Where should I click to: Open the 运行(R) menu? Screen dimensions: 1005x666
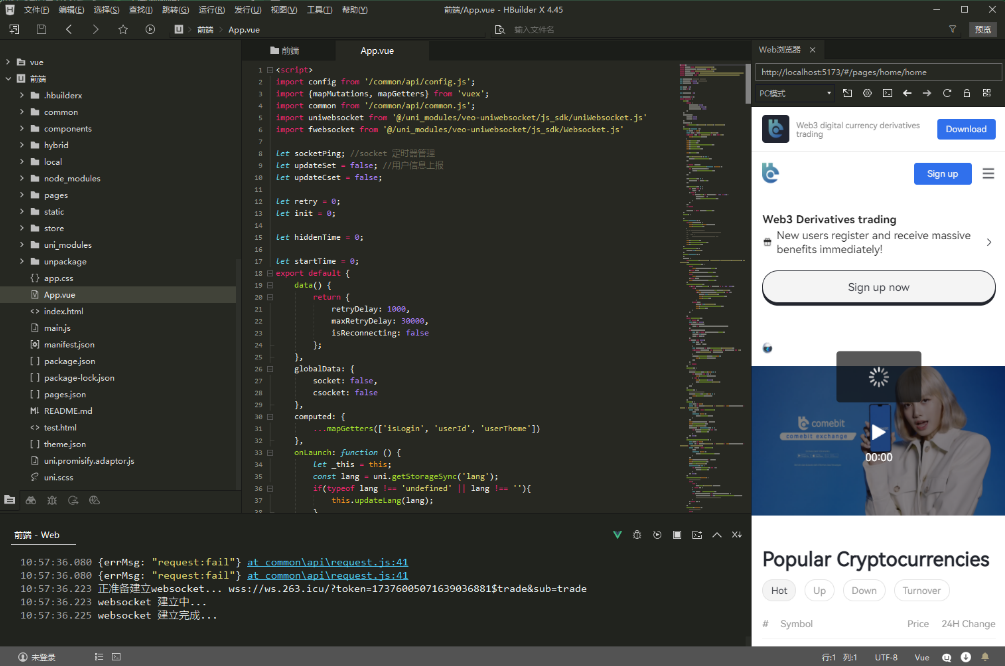(211, 9)
